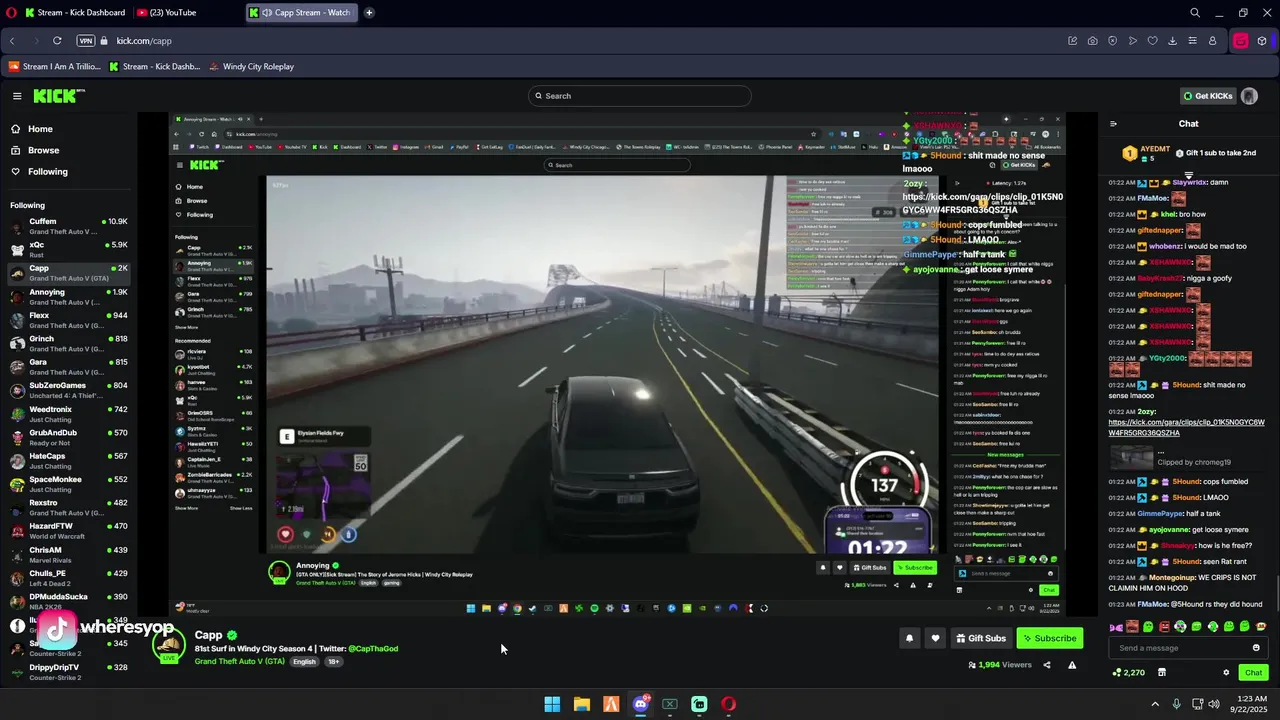The height and width of the screenshot is (720, 1280).
Task: Open Grinch's channel in Following list
Action: coord(68,344)
